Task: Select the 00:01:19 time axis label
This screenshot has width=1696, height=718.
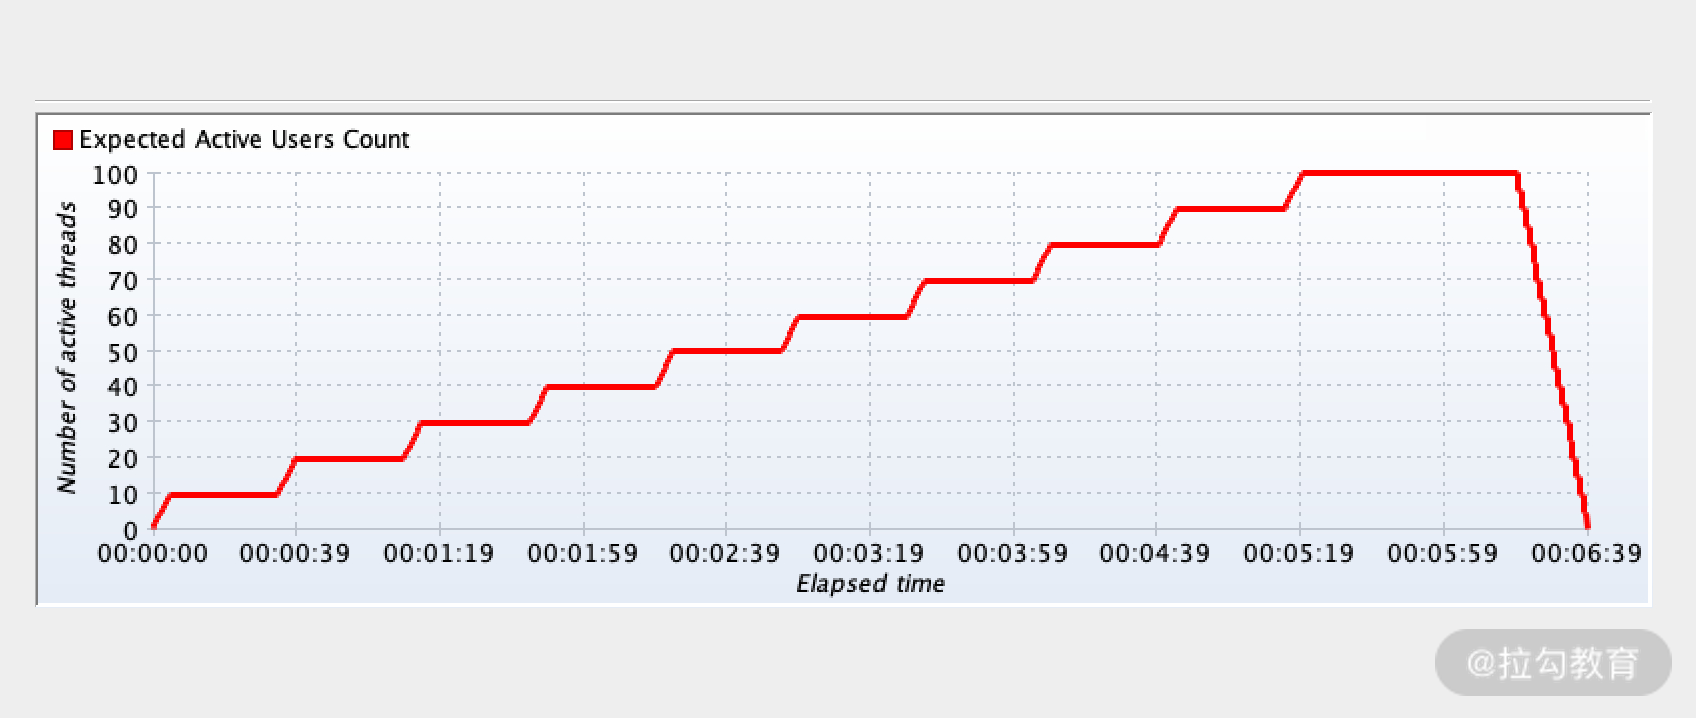Action: [x=439, y=554]
